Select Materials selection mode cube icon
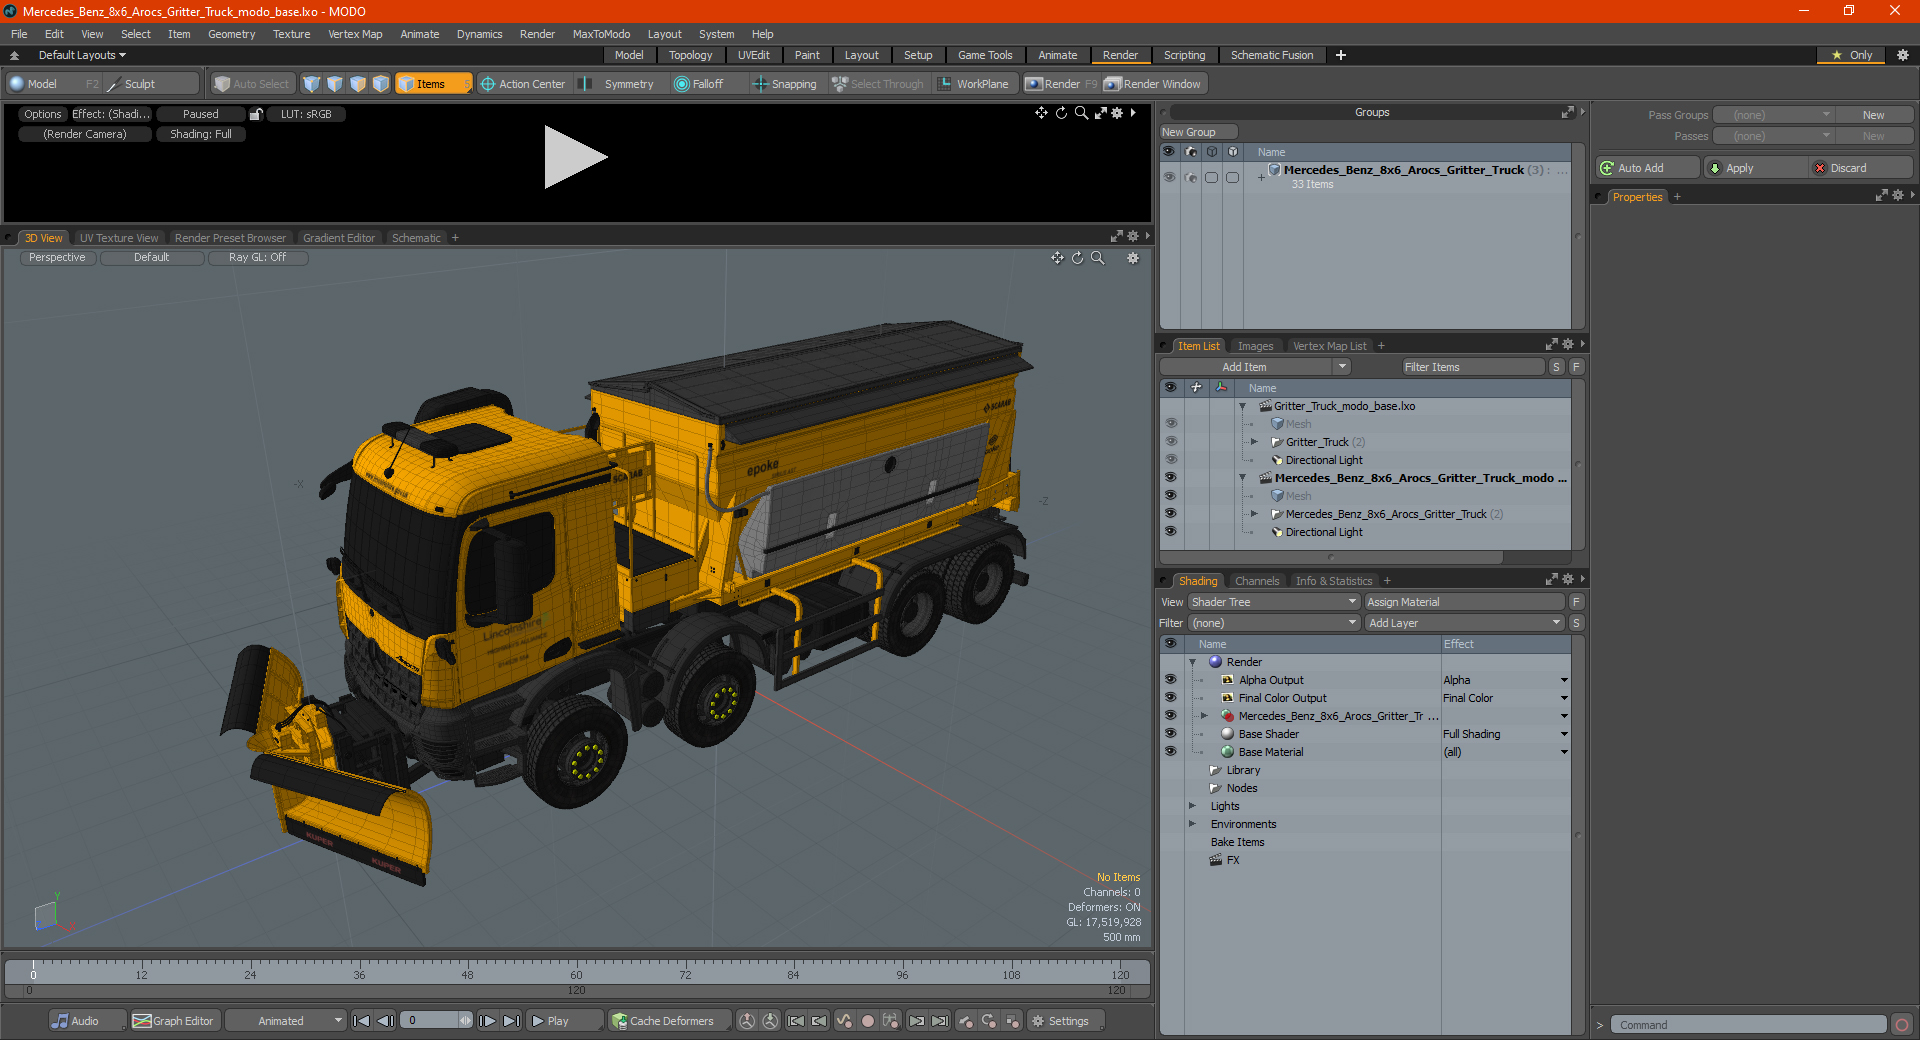Screen dimensions: 1920x1040 (381, 84)
